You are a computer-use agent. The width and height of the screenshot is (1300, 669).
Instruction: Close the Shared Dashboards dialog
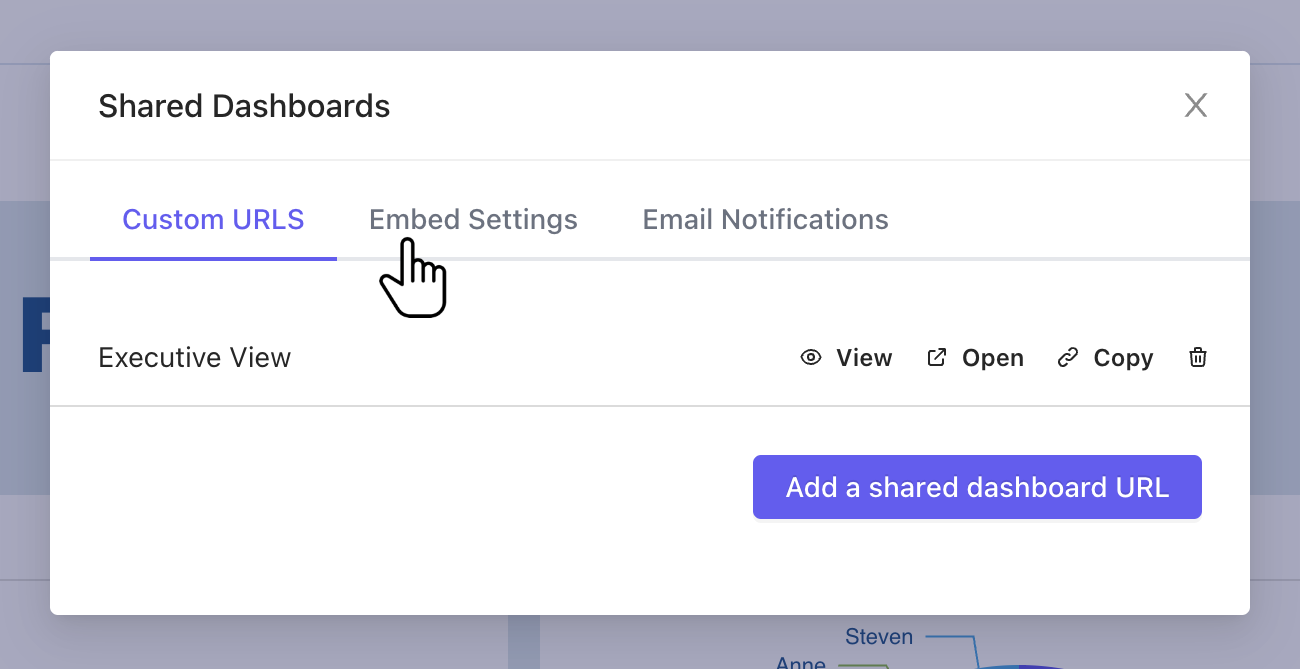coord(1196,106)
